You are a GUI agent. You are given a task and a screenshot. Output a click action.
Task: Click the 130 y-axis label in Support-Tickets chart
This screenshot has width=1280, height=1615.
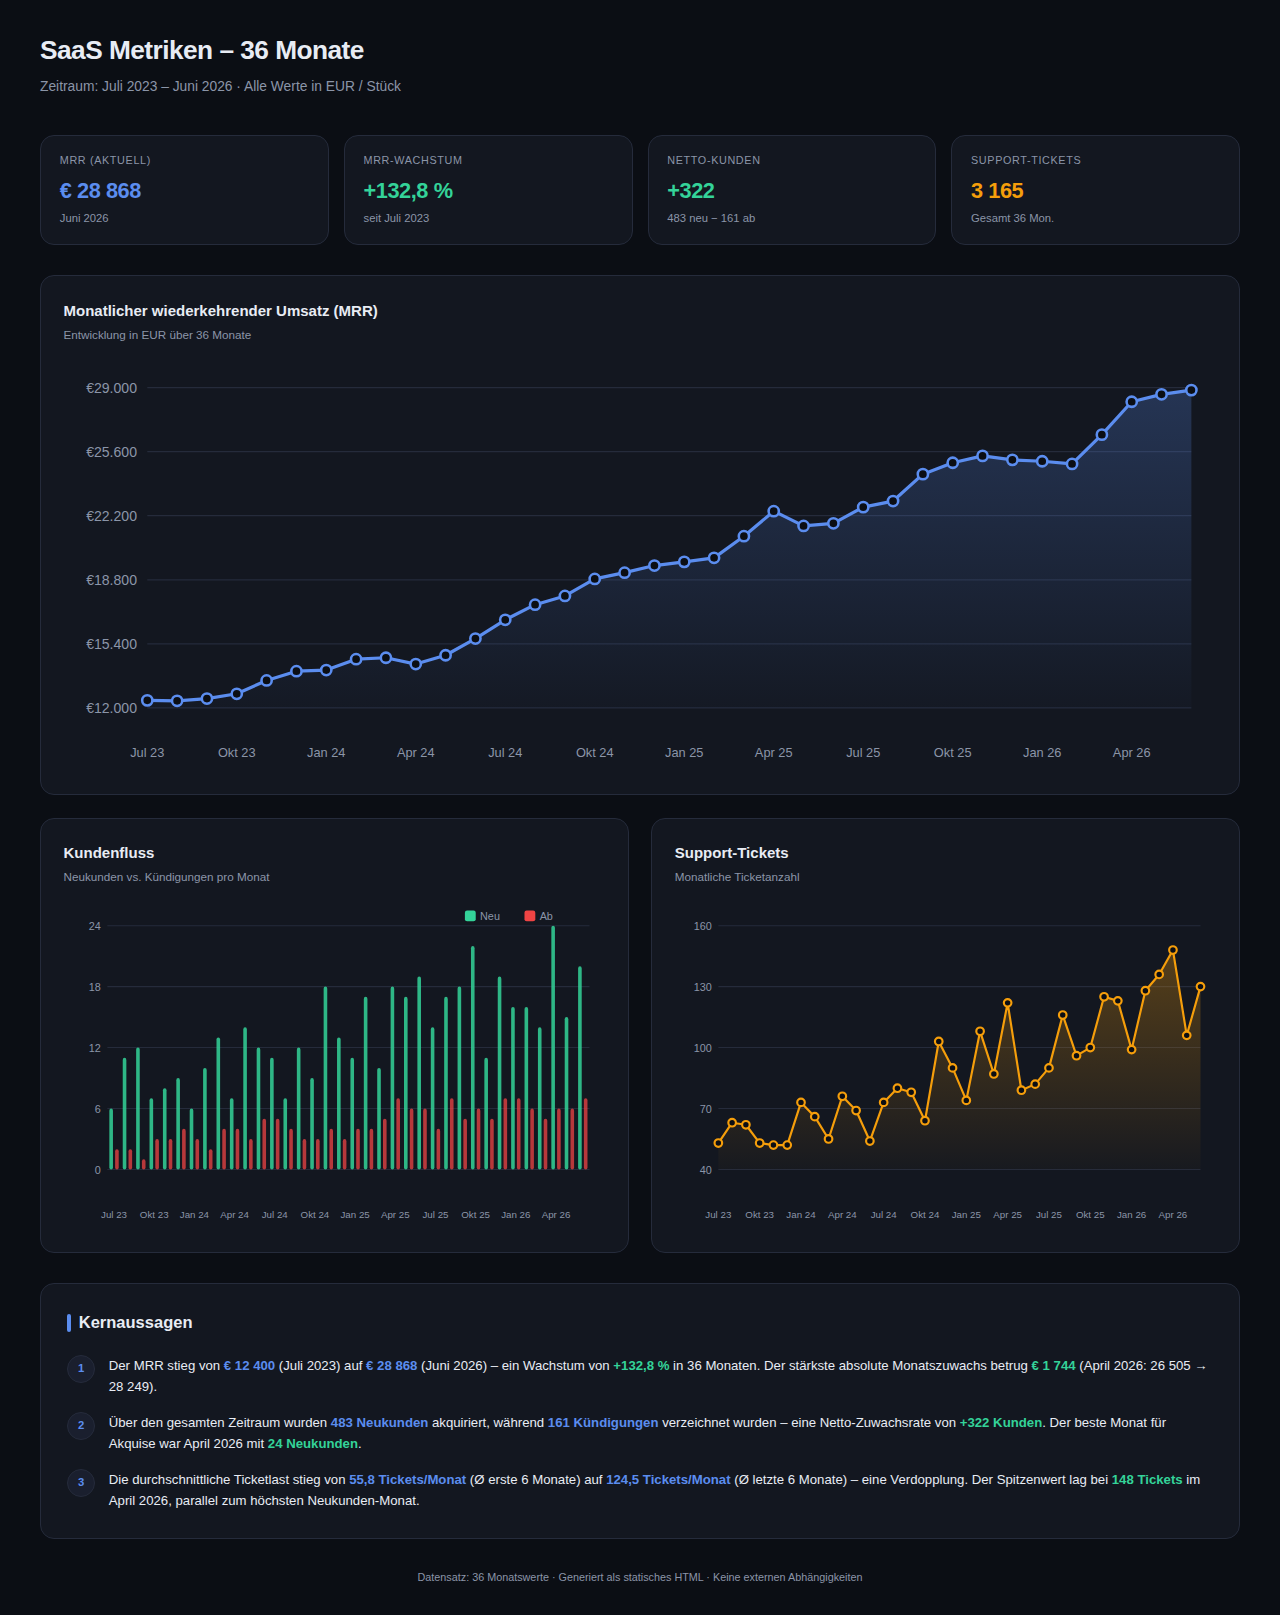coord(703,987)
